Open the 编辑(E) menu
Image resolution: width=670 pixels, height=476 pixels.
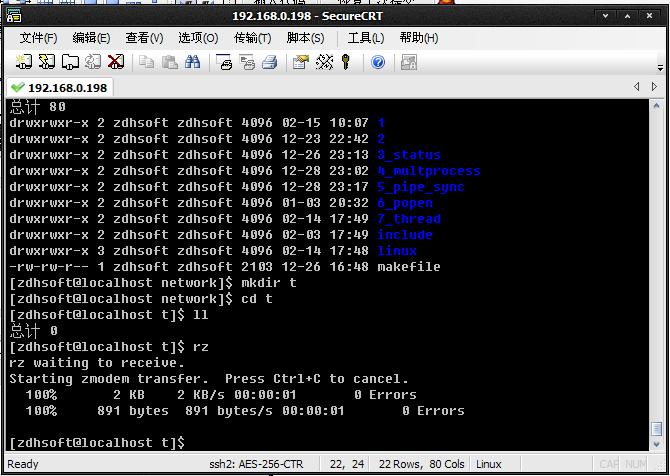pos(91,38)
